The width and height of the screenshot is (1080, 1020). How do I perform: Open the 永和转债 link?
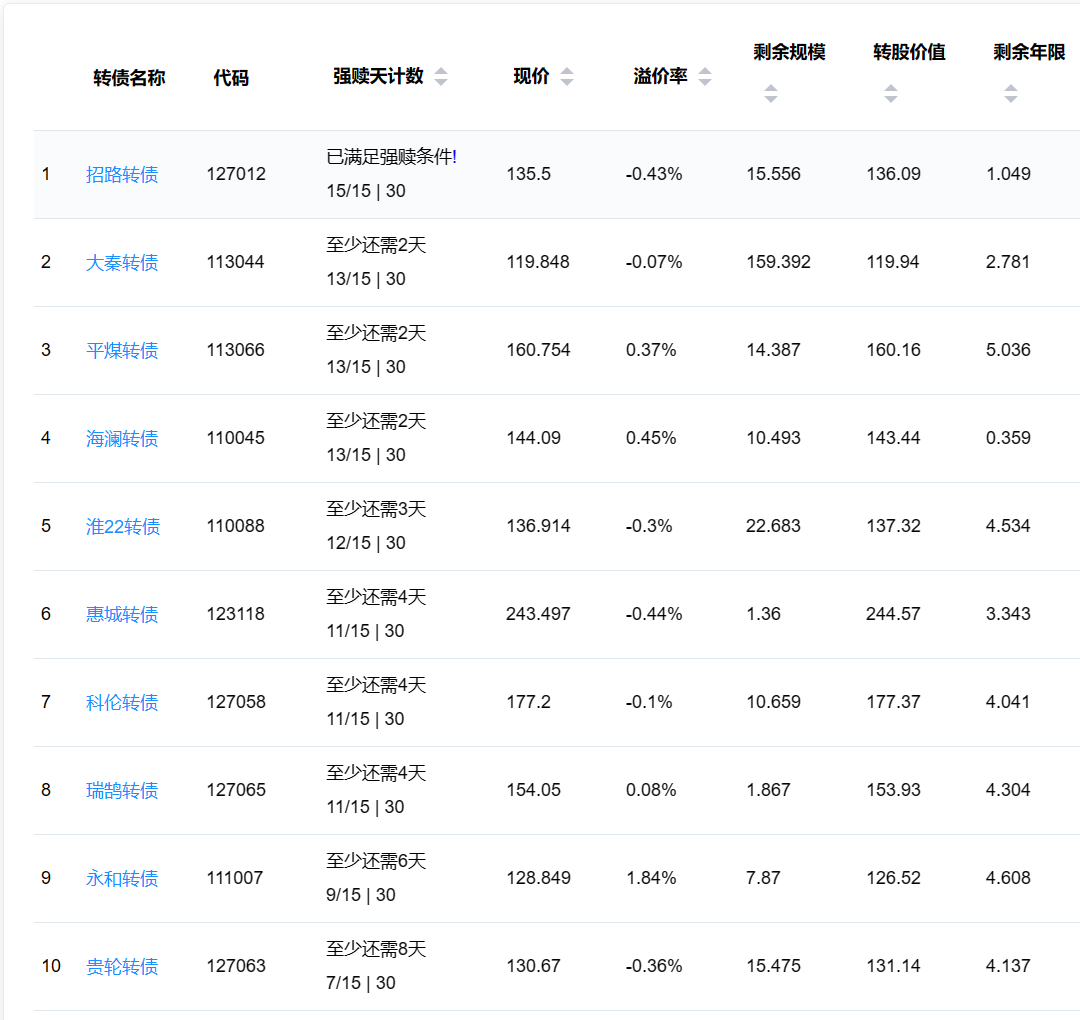122,879
